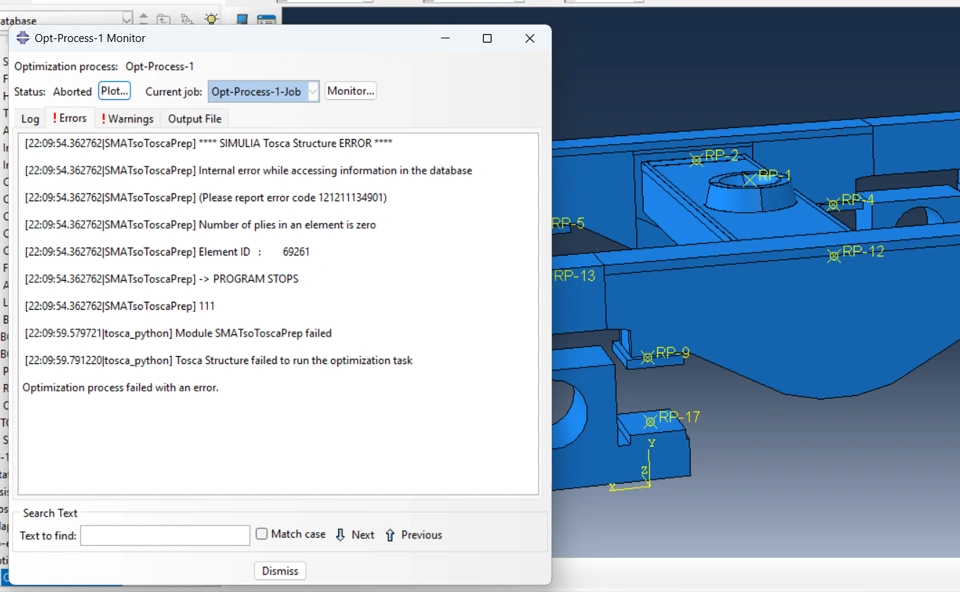960x592 pixels.
Task: Click the Opt-Process-1 Monitor title bar icon
Action: tap(23, 38)
